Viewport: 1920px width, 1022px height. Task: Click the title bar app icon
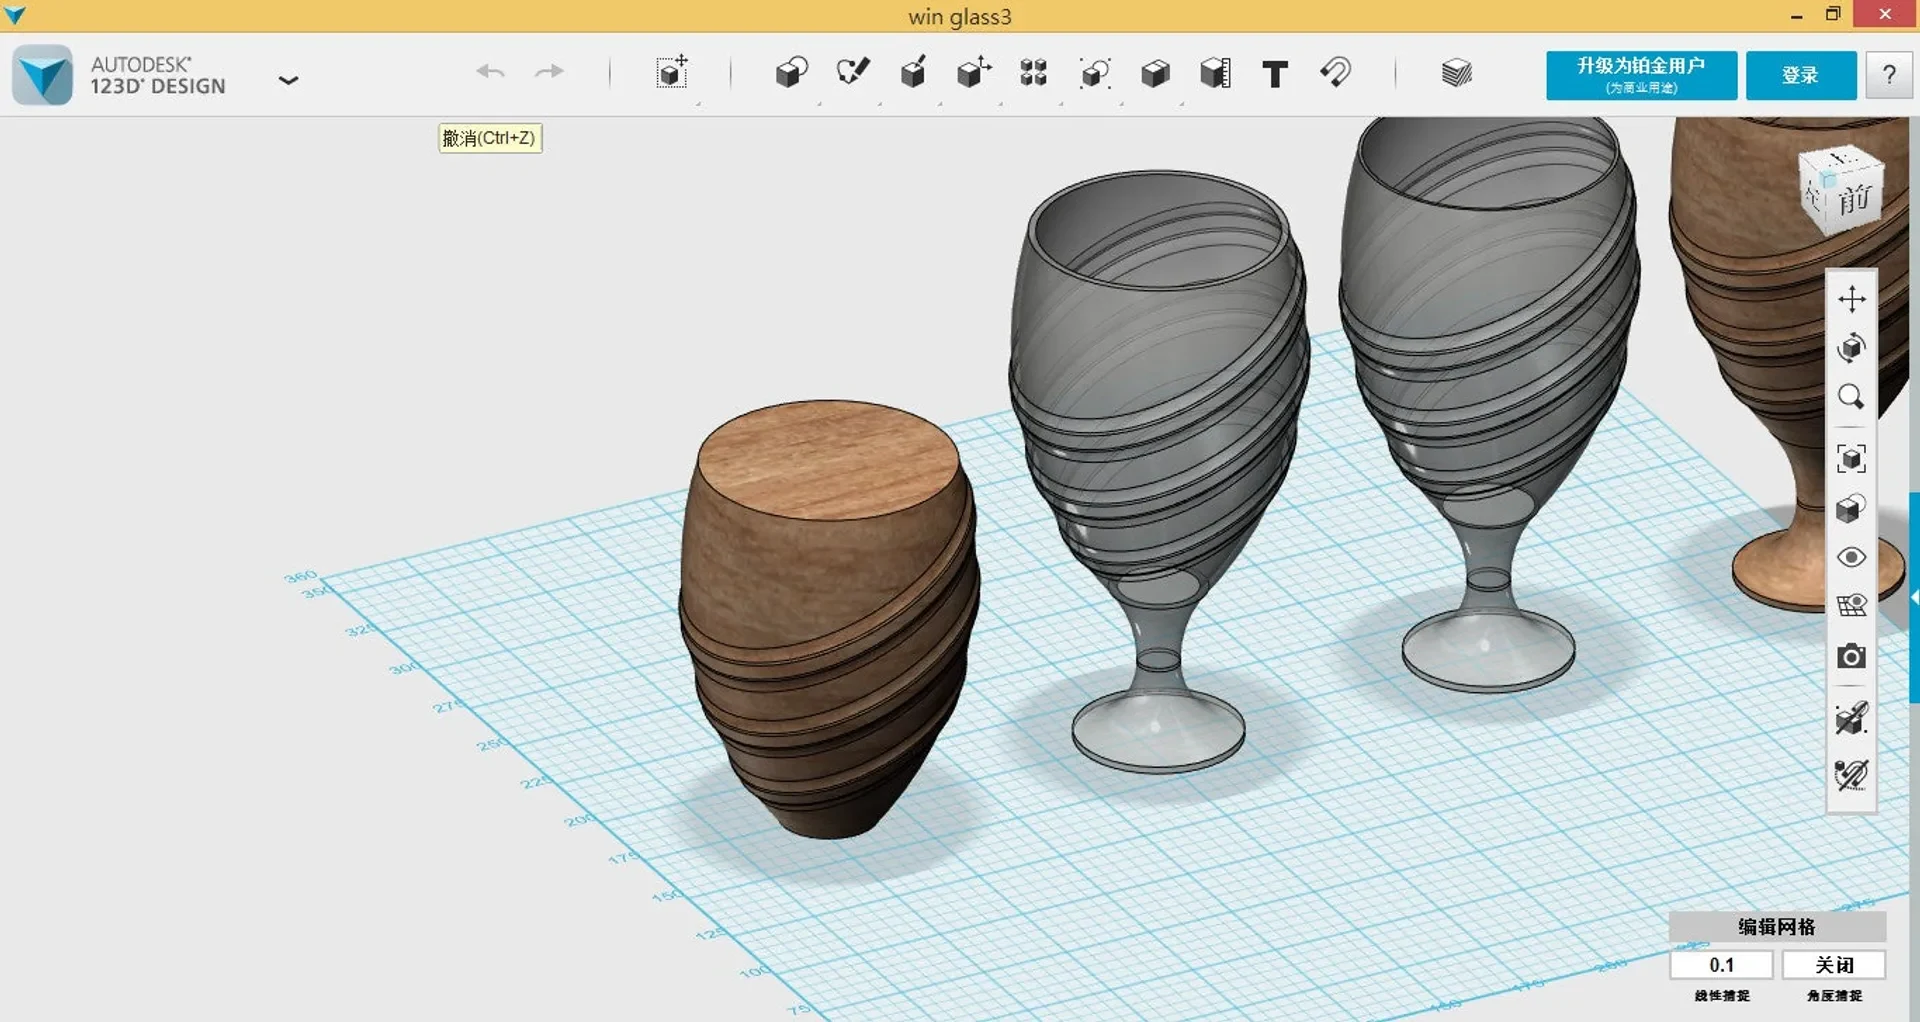click(15, 15)
